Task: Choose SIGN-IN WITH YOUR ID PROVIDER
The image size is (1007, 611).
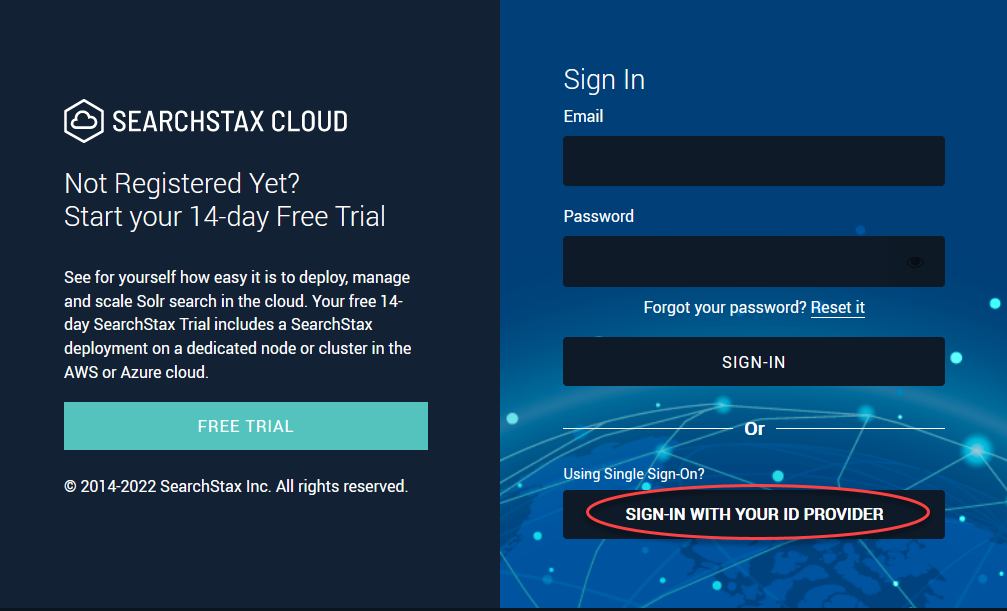Action: click(x=753, y=515)
